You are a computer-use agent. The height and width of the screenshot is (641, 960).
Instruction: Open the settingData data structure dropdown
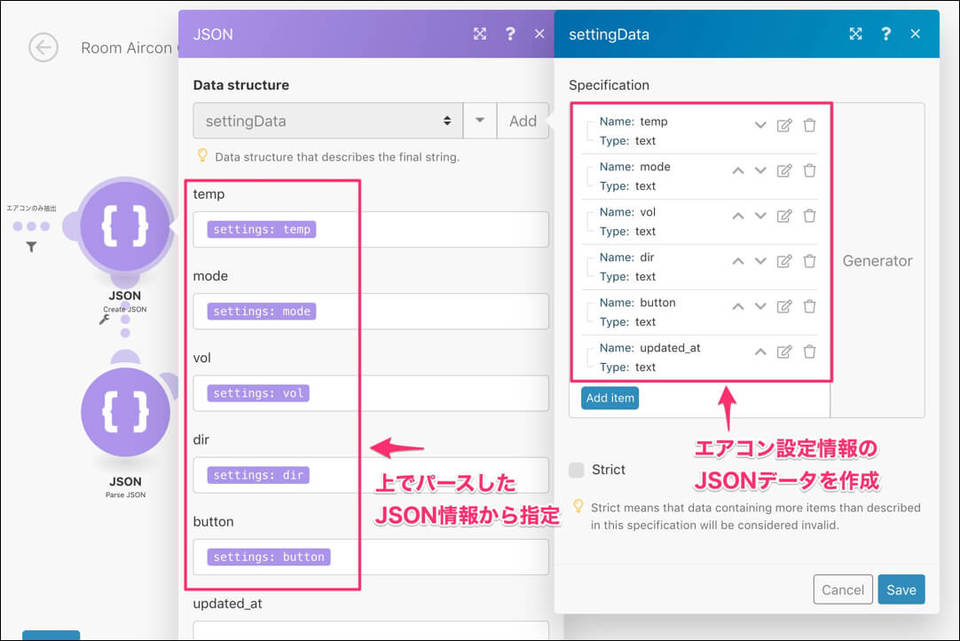[x=327, y=121]
